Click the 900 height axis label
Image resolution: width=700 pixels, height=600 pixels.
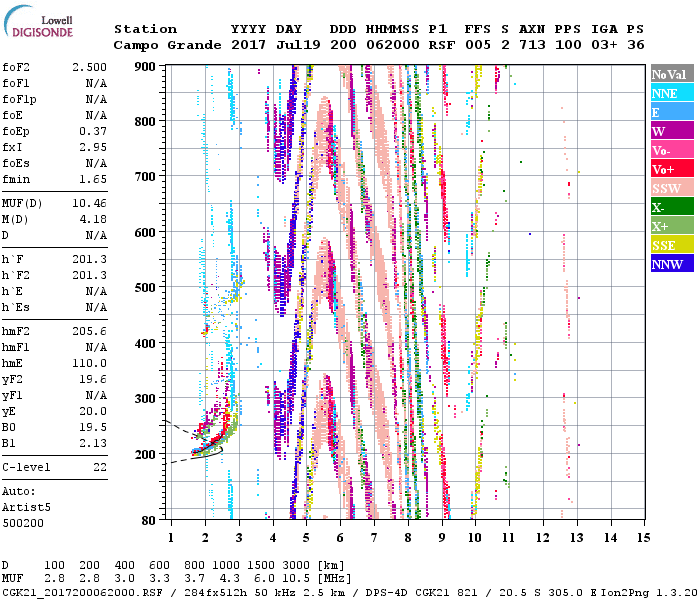pyautogui.click(x=146, y=66)
